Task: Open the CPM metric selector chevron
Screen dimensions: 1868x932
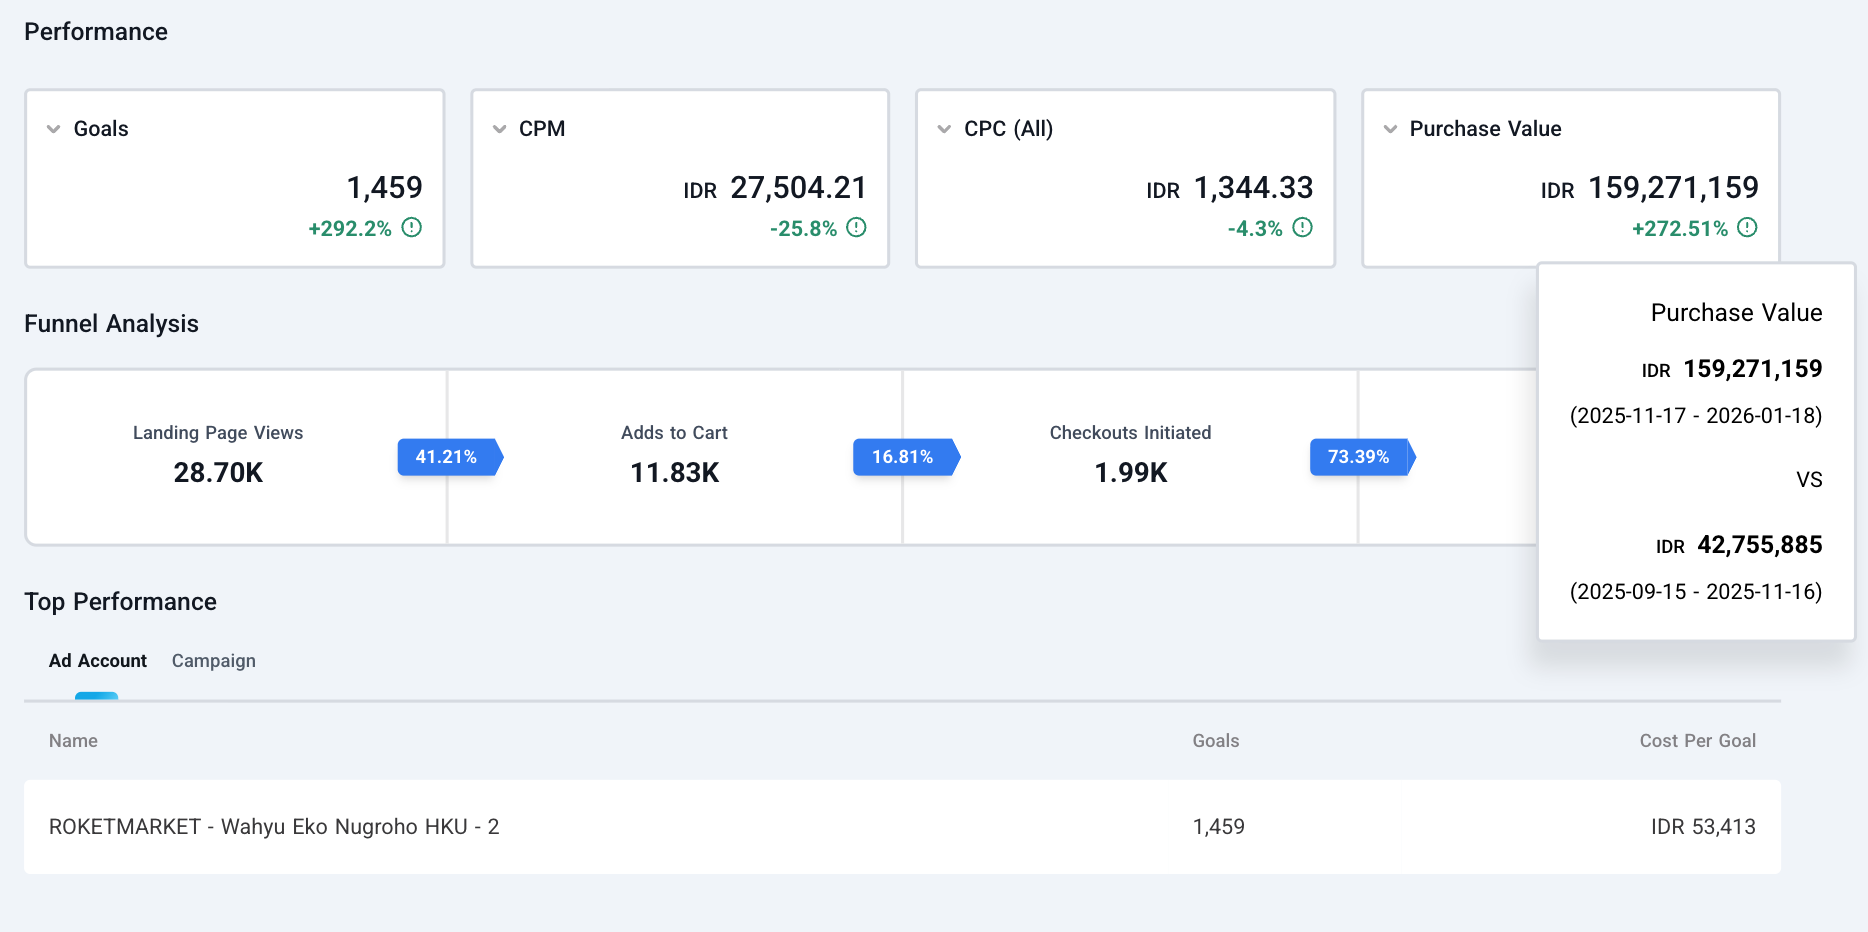Action: pyautogui.click(x=499, y=129)
